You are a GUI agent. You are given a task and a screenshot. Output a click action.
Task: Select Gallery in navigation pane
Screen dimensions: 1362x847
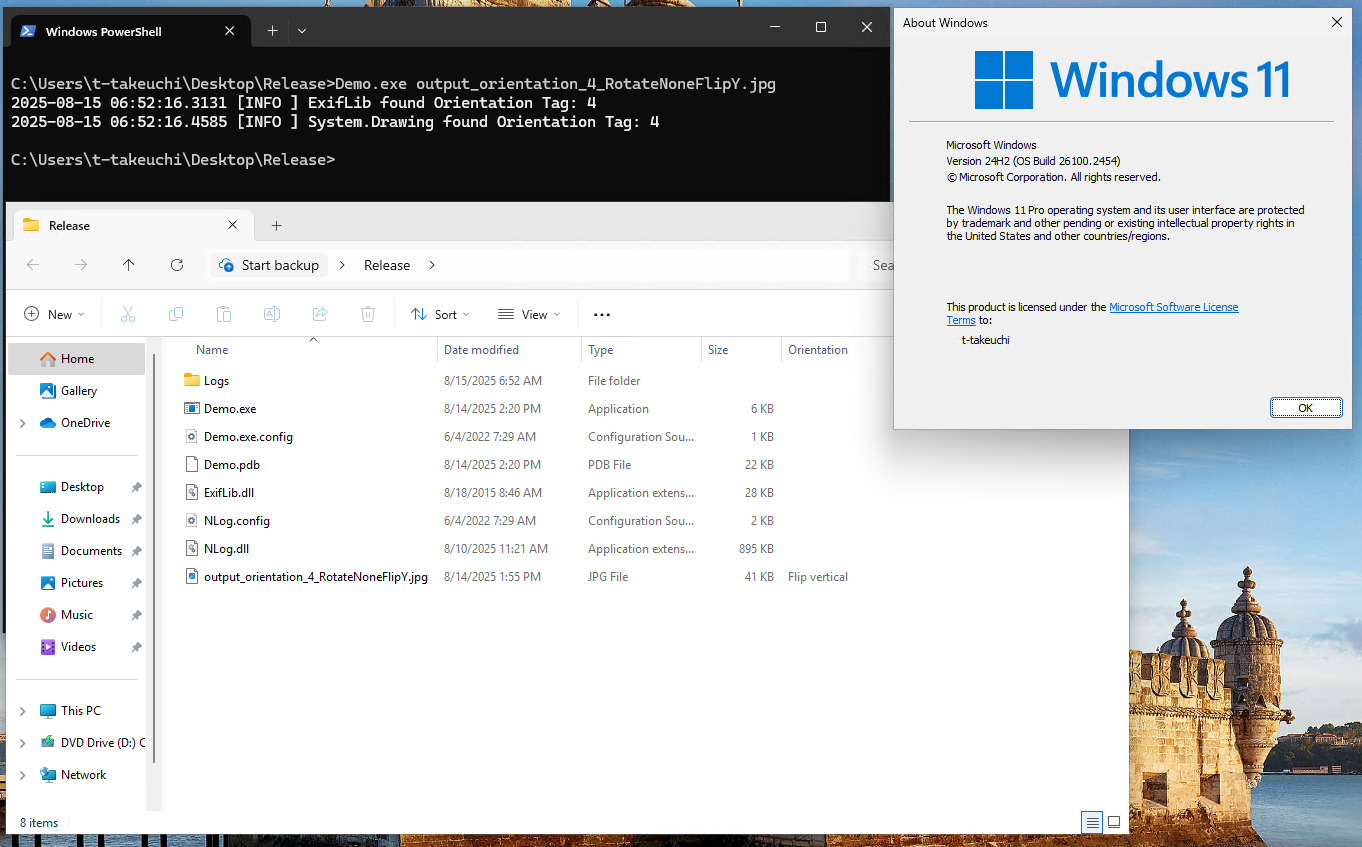click(x=77, y=391)
